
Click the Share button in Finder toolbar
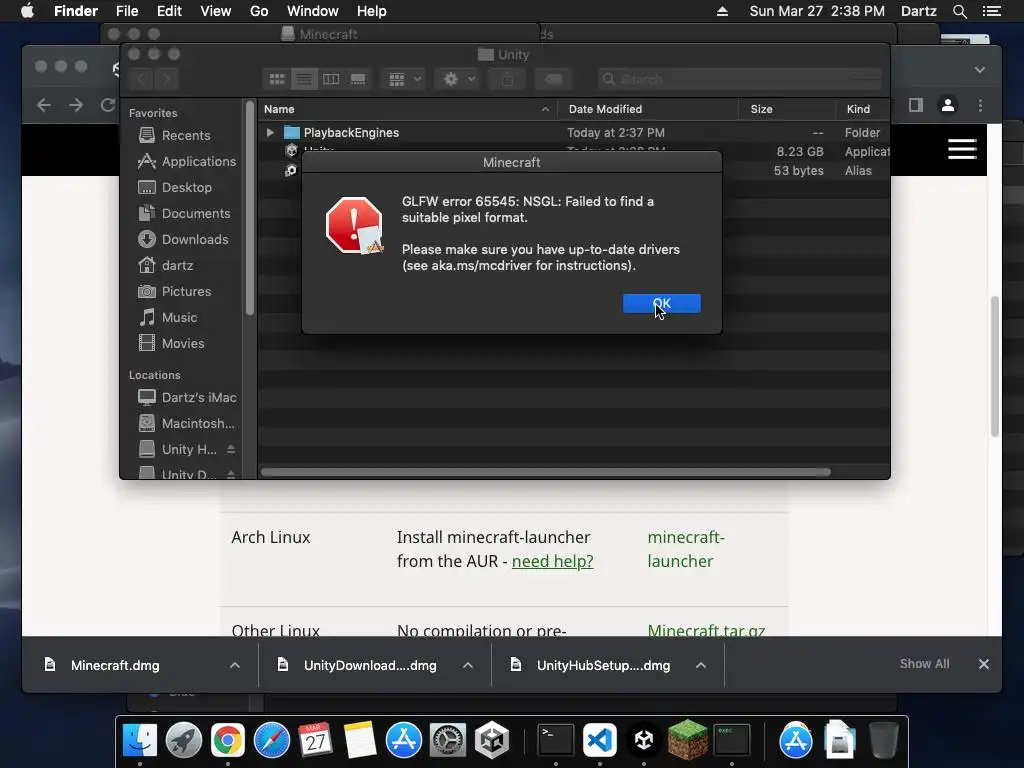pos(507,79)
